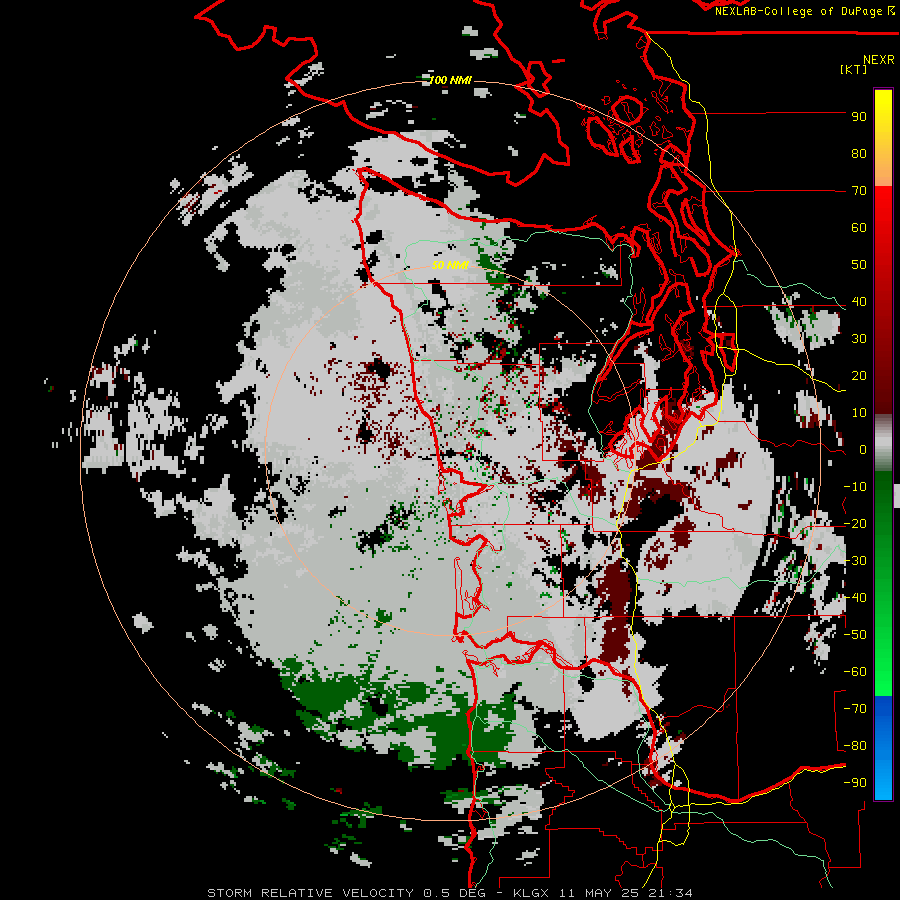Click the 90 value on velocity scale
This screenshot has height=900, width=900.
[859, 117]
